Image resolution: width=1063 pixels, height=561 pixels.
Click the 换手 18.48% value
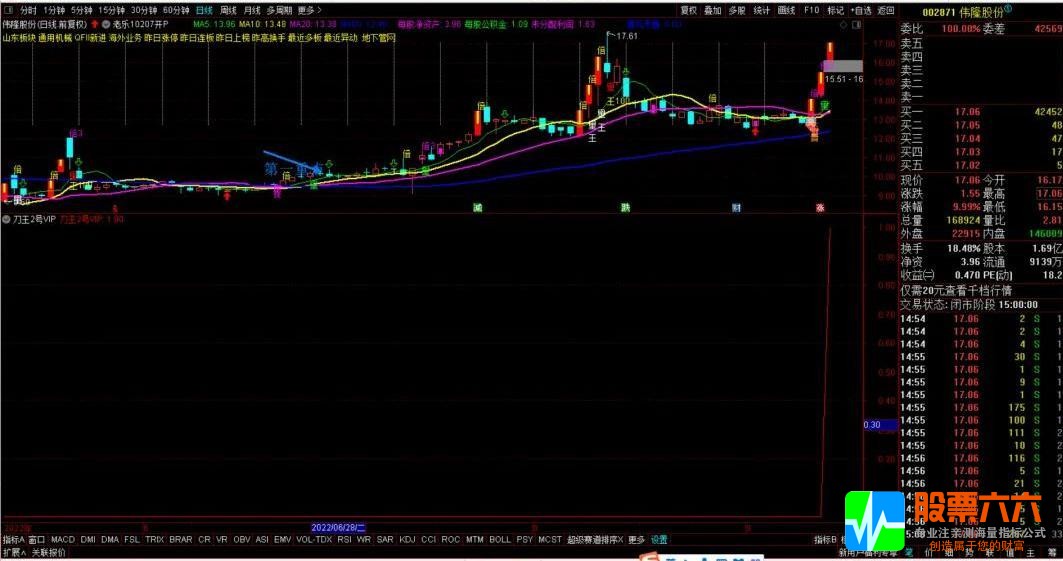[x=963, y=248]
